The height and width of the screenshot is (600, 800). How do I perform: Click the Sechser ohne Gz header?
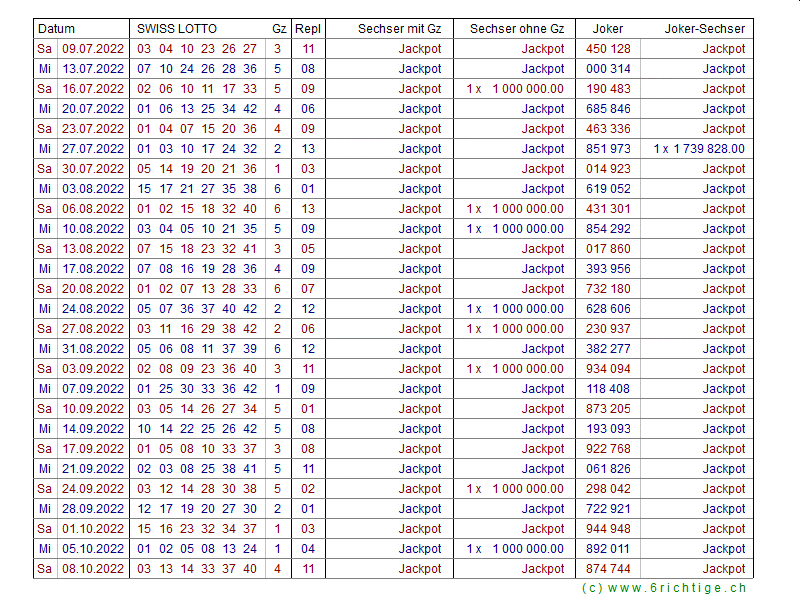coord(517,29)
